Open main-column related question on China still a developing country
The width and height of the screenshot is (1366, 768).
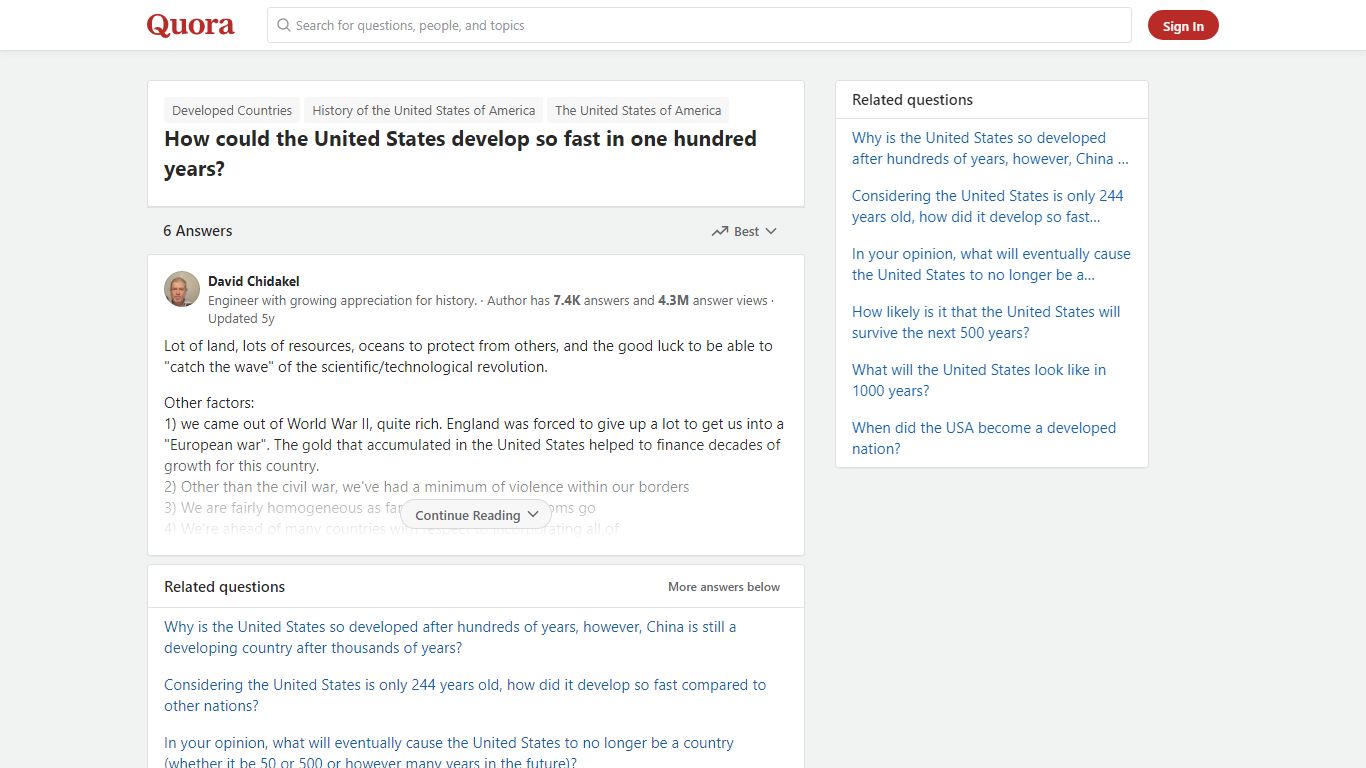tap(450, 637)
